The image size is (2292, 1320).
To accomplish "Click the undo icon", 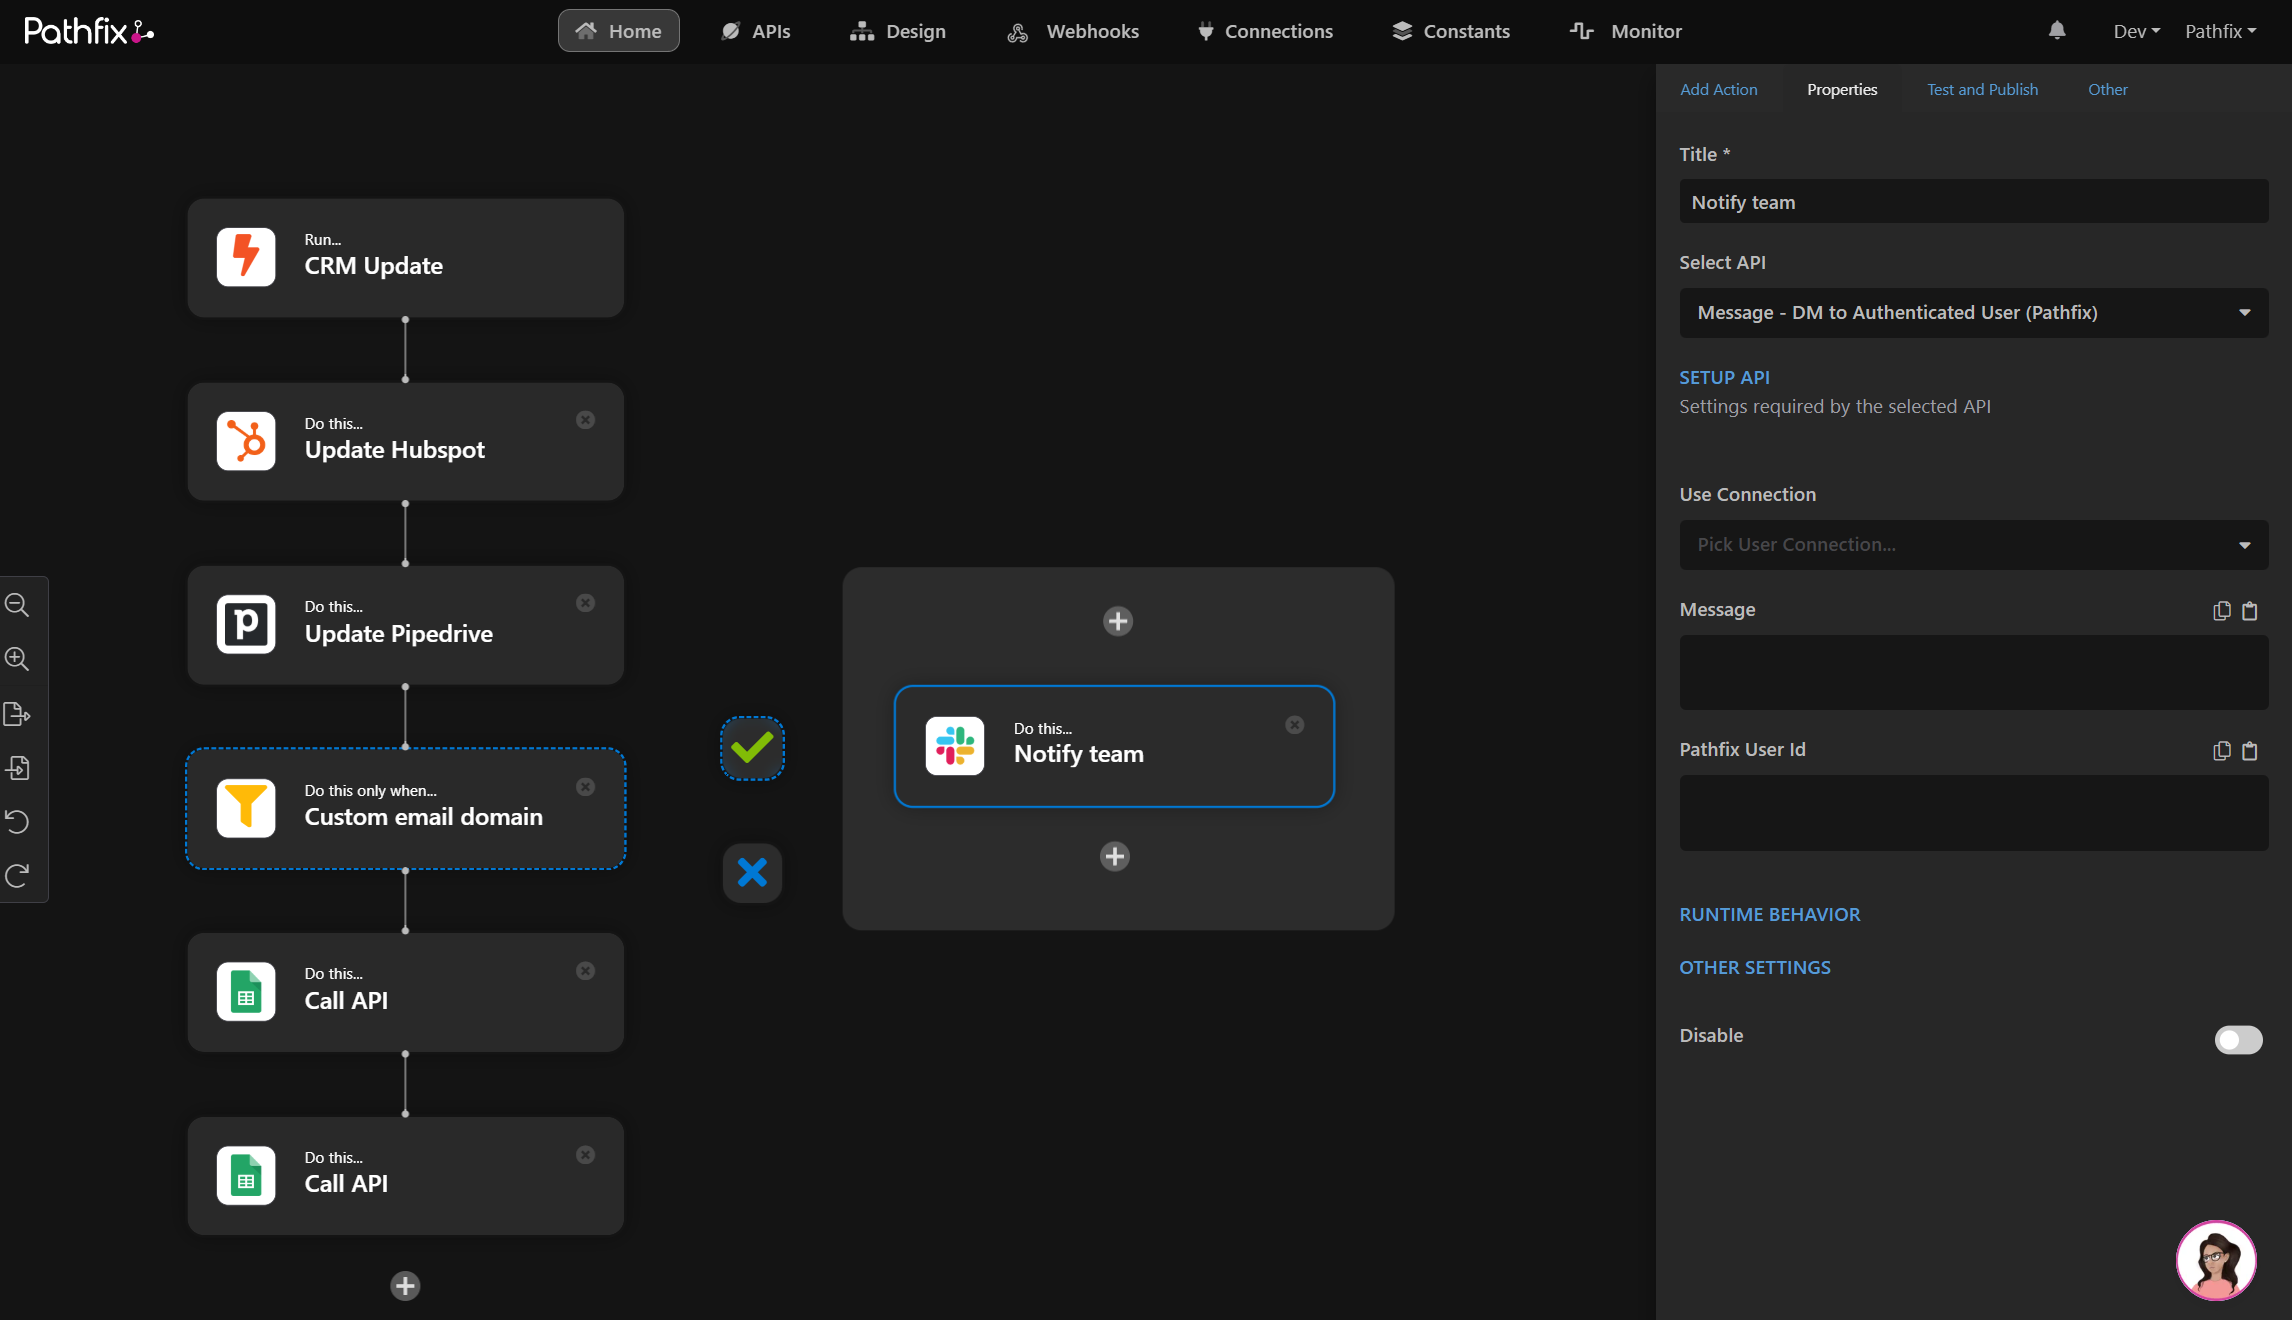I will click(17, 822).
